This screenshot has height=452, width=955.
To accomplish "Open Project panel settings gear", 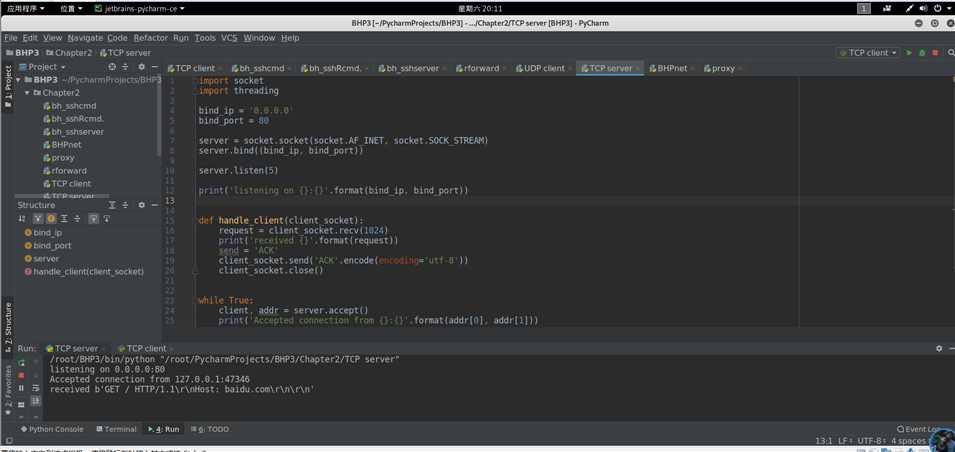I will point(142,67).
